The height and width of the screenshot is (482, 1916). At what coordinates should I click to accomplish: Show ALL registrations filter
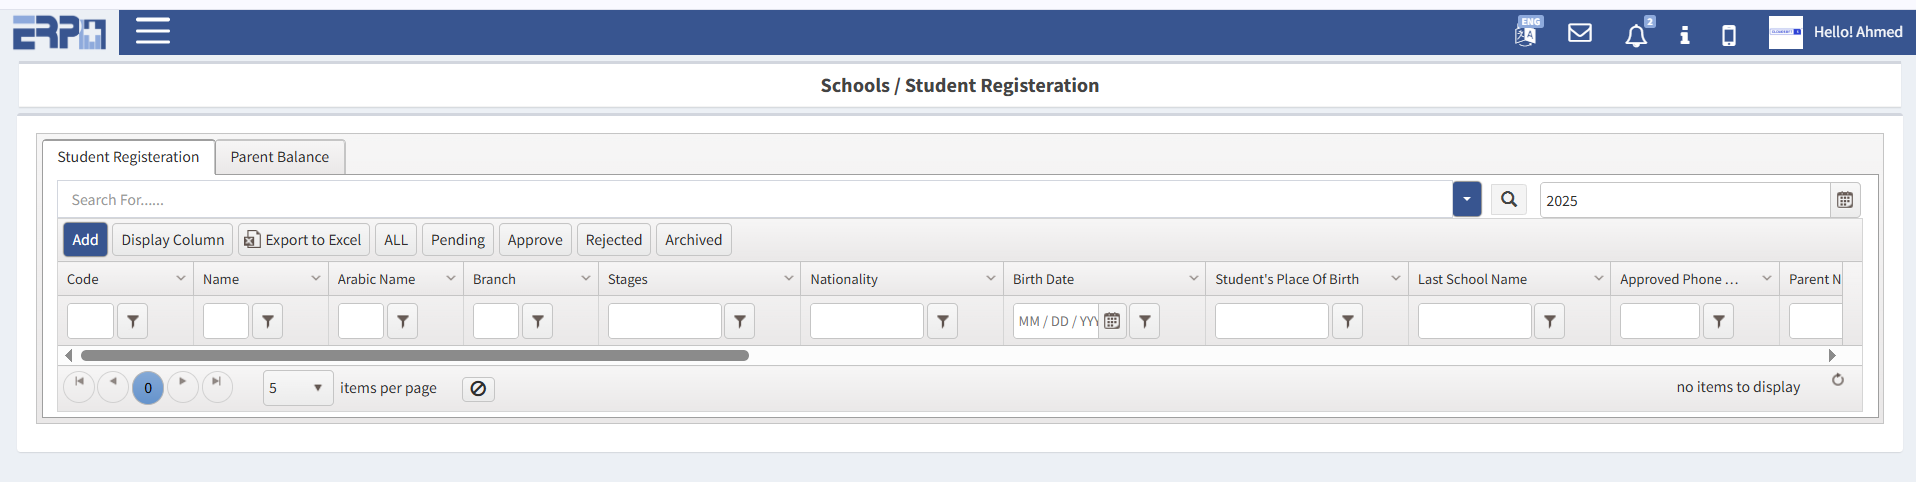click(396, 240)
